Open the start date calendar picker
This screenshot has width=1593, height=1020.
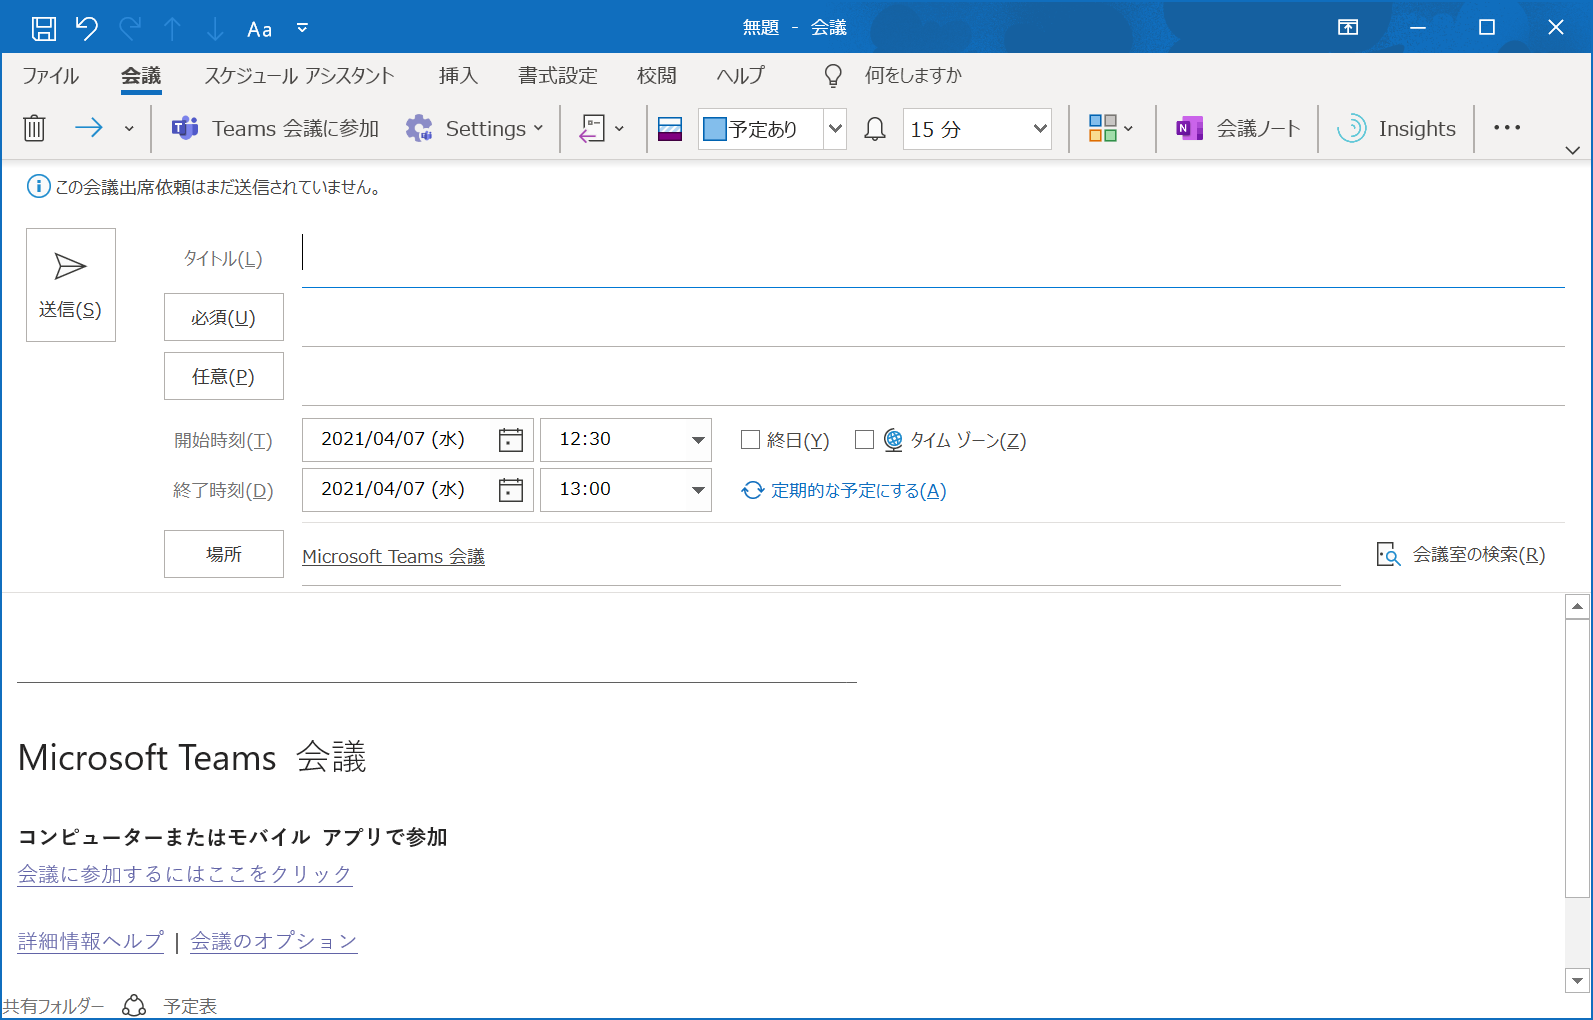coord(511,440)
